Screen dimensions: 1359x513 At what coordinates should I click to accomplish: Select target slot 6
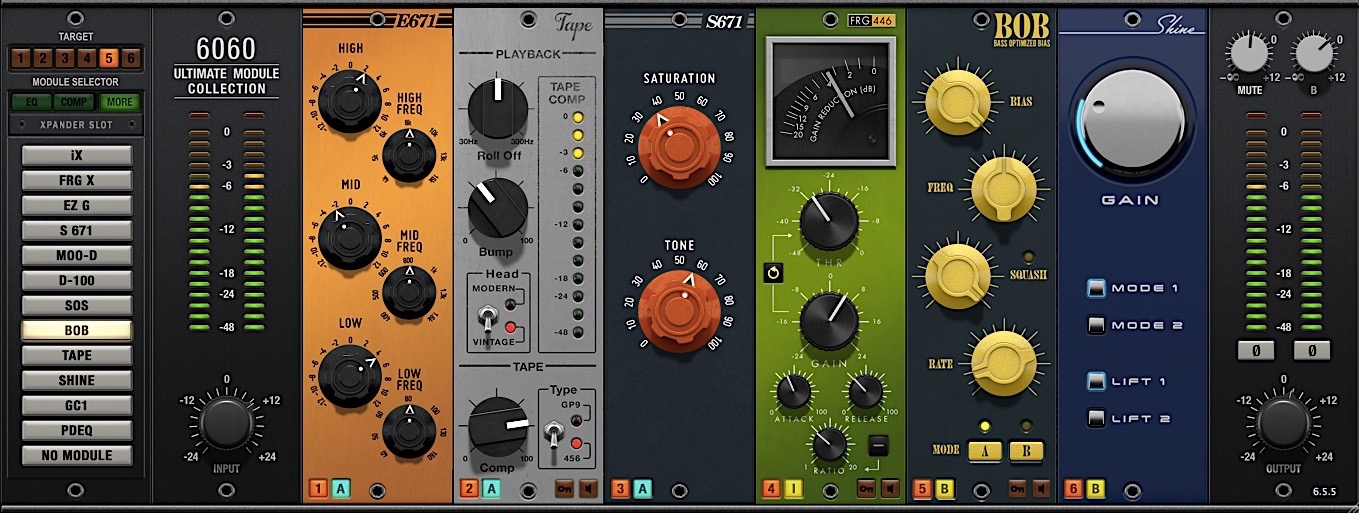(131, 58)
